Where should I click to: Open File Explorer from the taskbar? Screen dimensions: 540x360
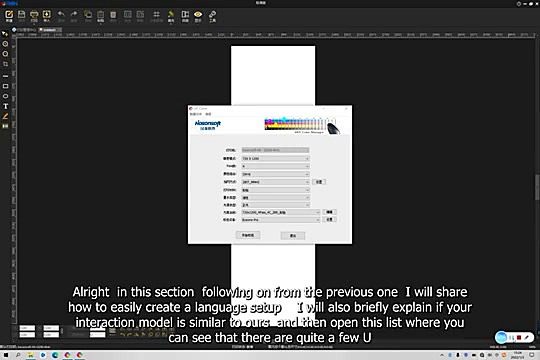[31, 355]
